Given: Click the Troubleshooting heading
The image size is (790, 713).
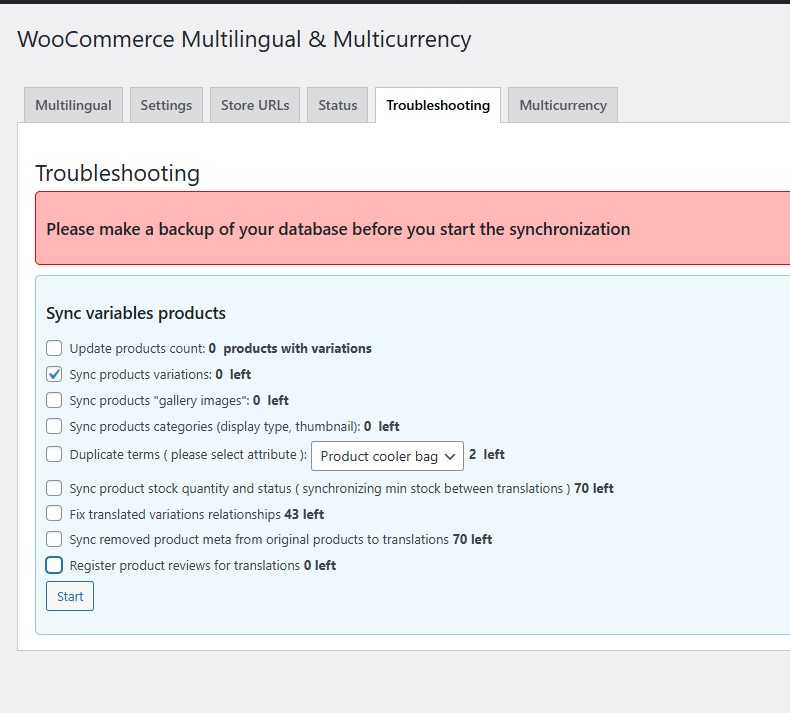Looking at the screenshot, I should 117,173.
